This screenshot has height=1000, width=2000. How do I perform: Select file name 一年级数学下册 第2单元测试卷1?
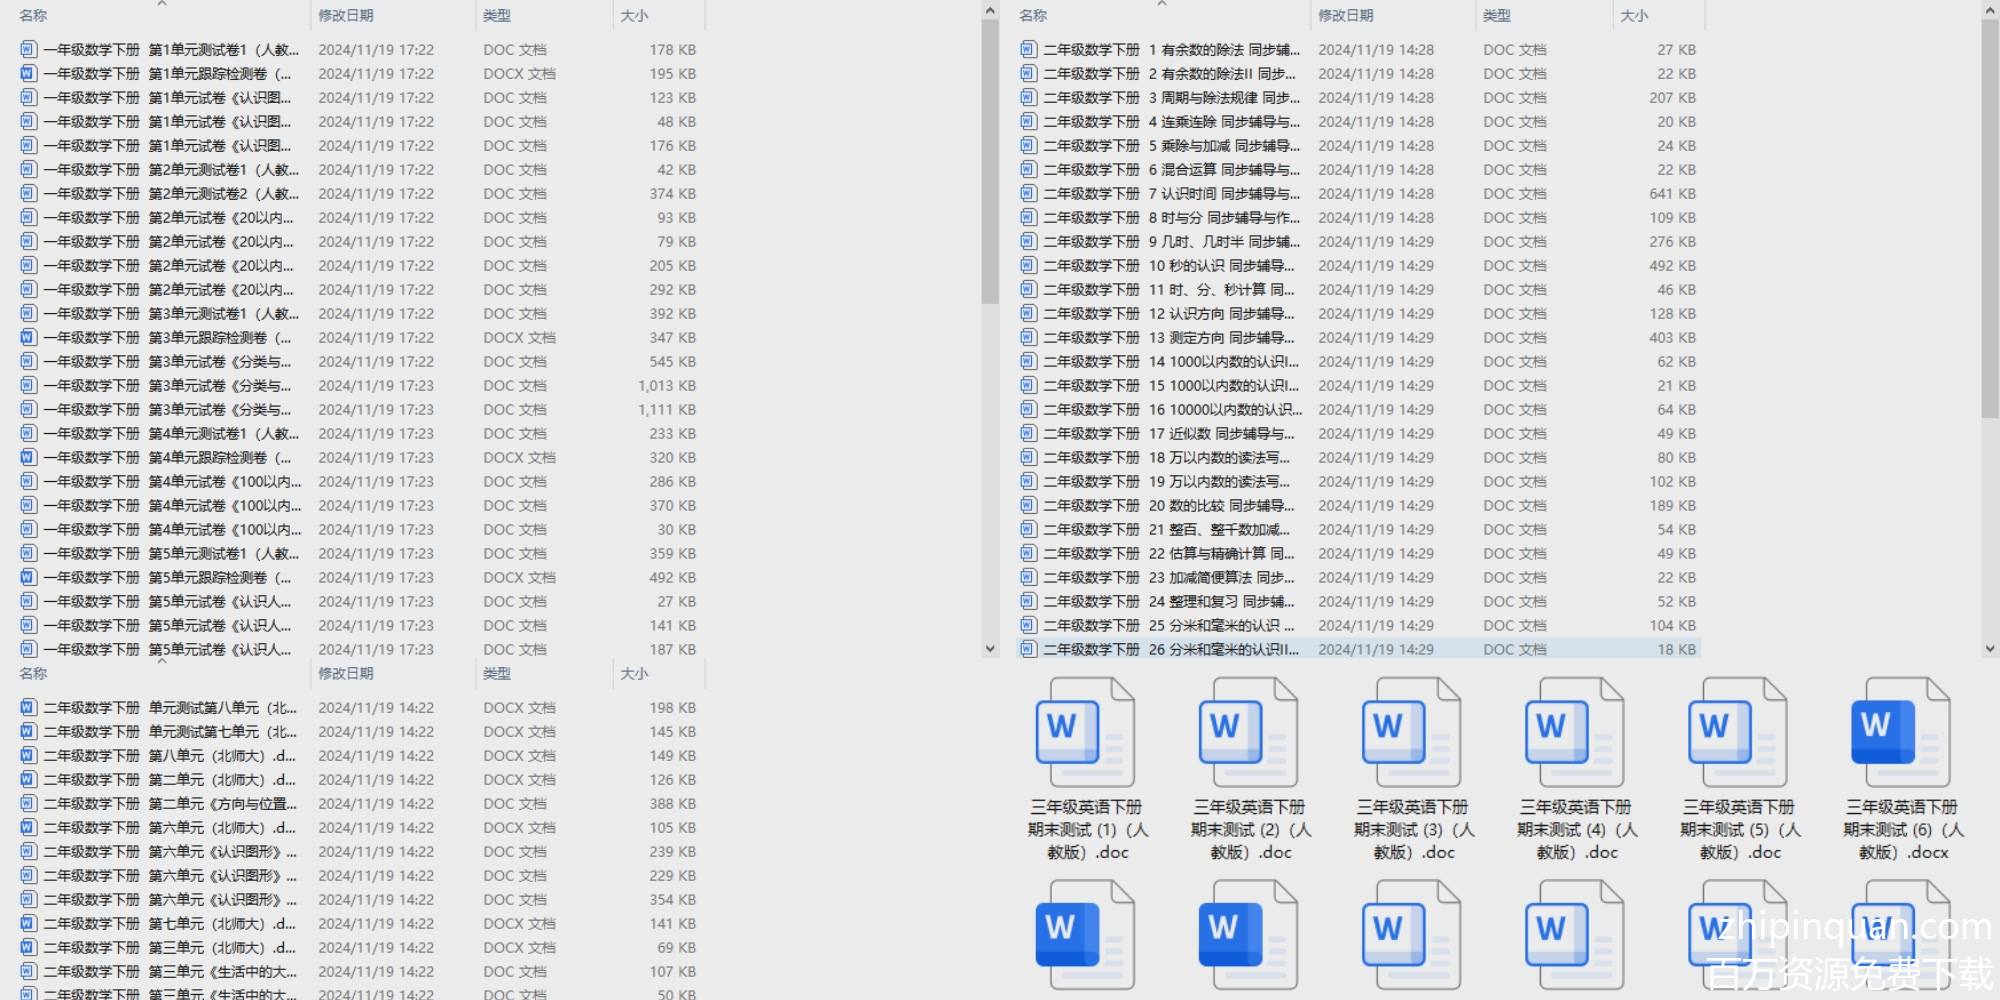tap(171, 169)
